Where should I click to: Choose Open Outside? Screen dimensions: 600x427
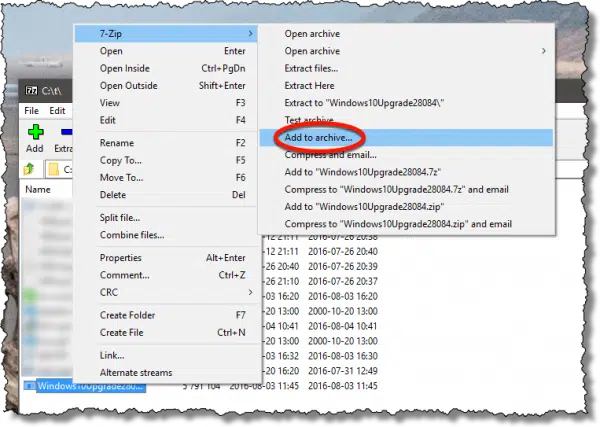click(168, 86)
